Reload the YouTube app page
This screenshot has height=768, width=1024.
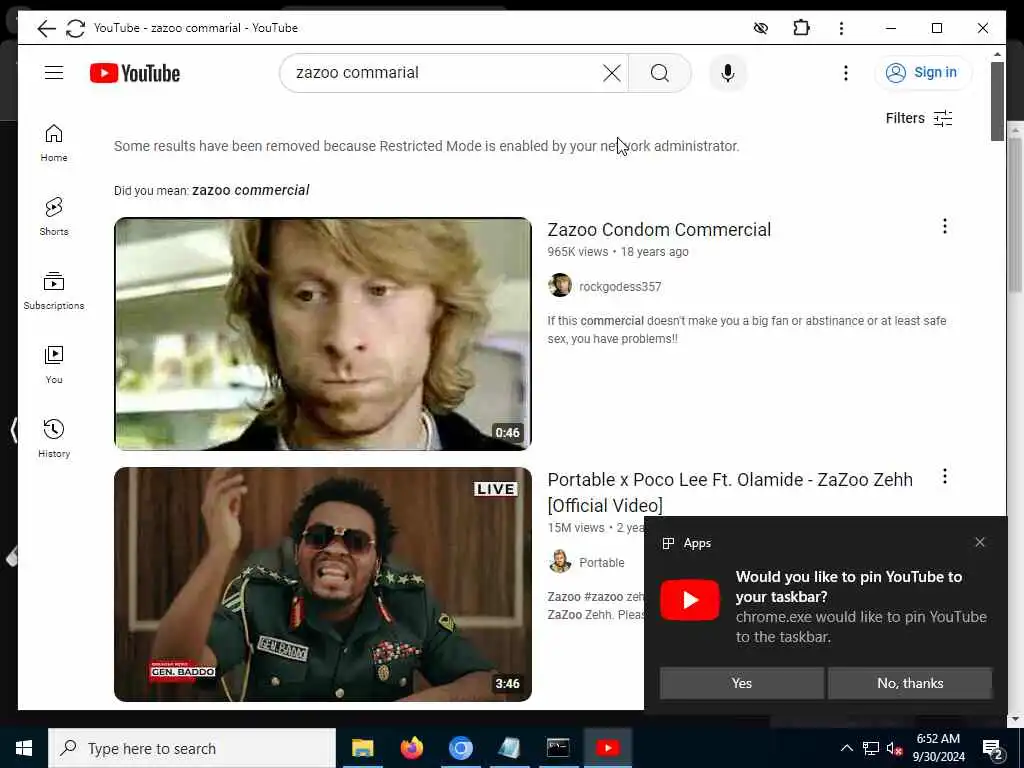pyautogui.click(x=76, y=28)
